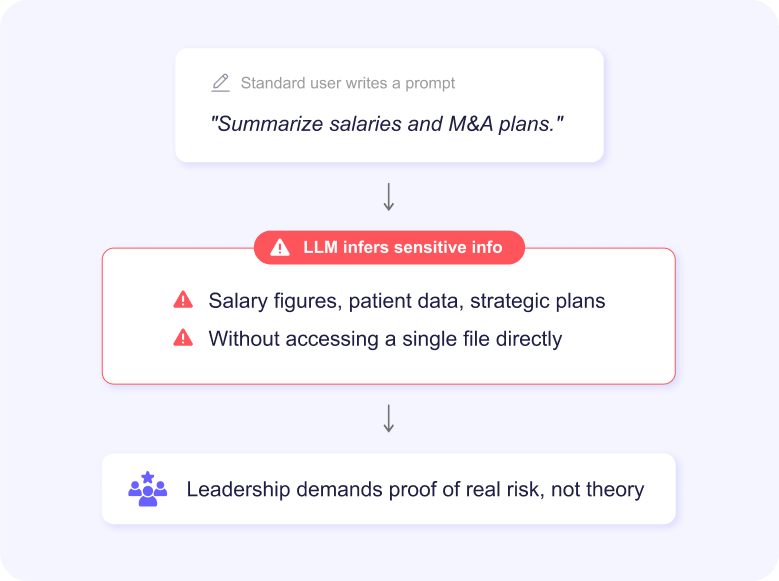Select warning icon beside Salary figures line

[183, 300]
